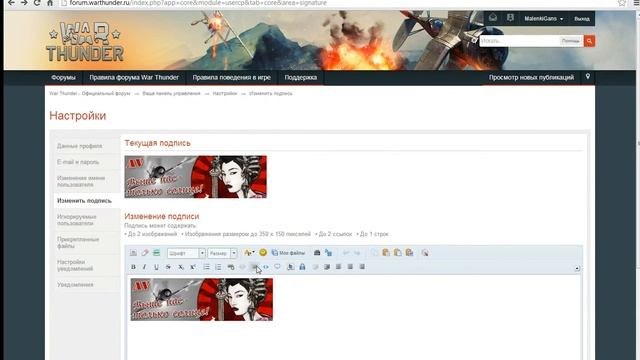Click the Выход logout link
The image size is (640, 360).
[582, 19]
